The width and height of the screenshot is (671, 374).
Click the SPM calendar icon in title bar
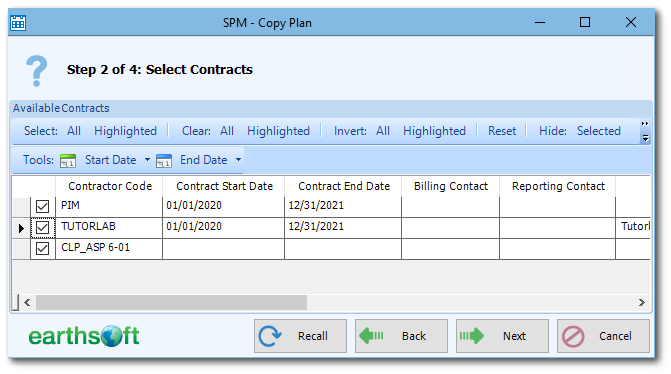tap(18, 22)
